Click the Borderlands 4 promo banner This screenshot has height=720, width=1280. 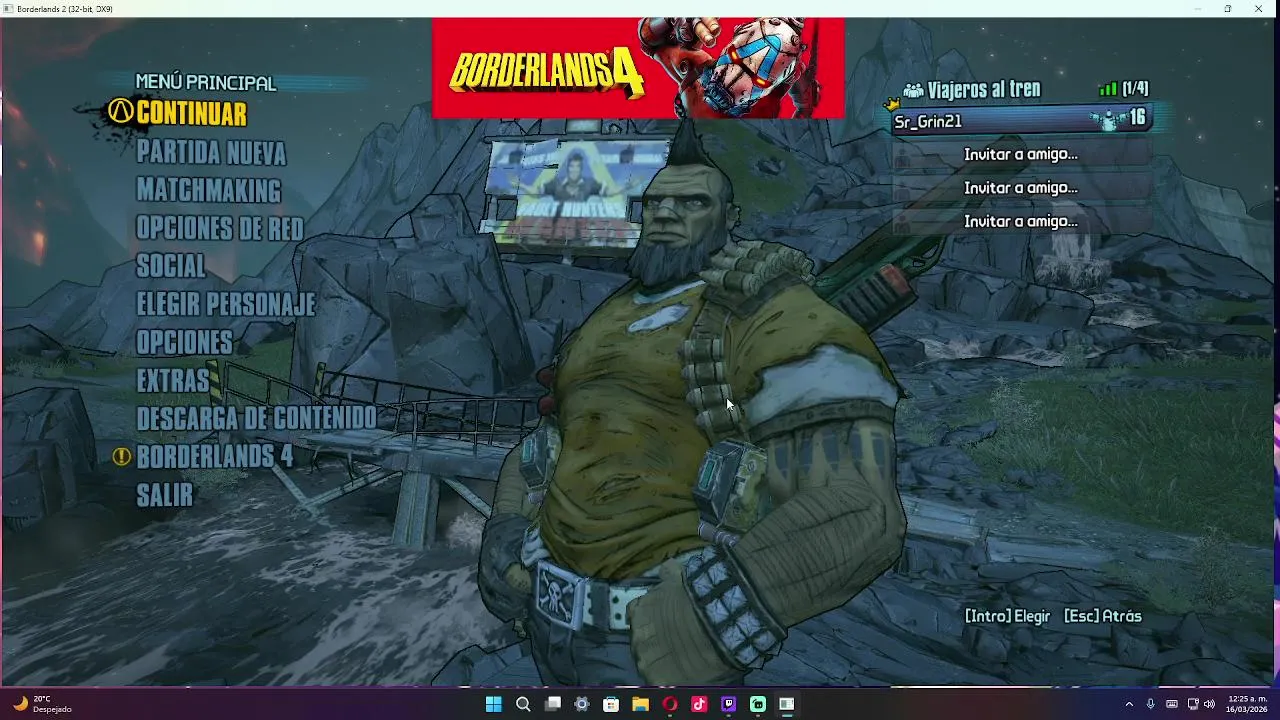pos(638,68)
